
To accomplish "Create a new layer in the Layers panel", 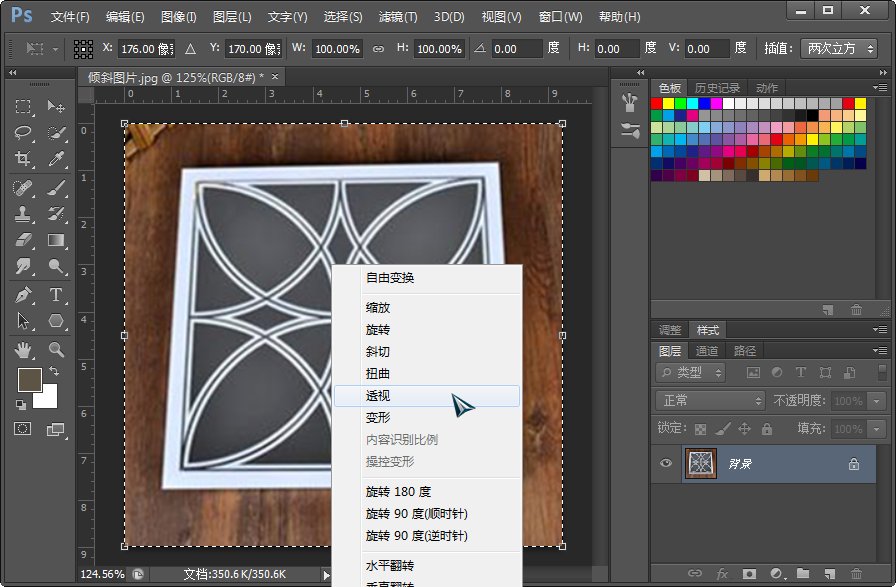I will click(829, 574).
